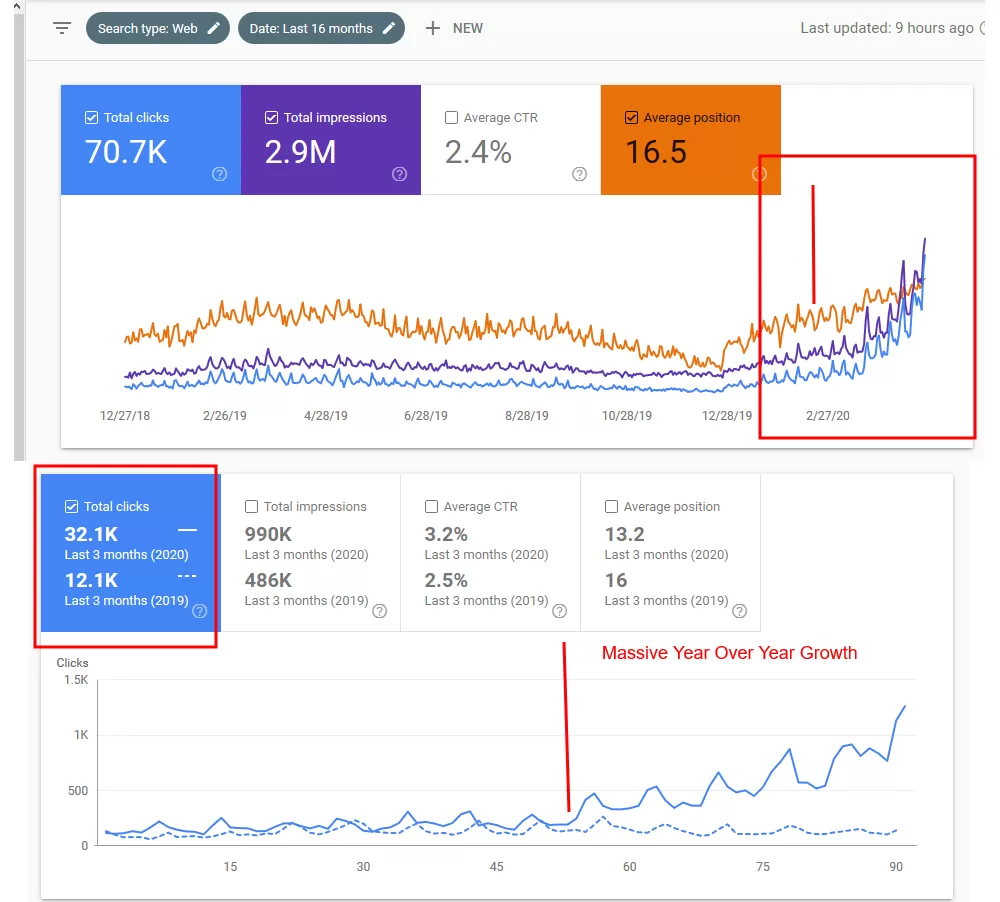Screen dimensions: 1000x902
Task: Open help icon on 990K impressions comparison card
Action: (x=379, y=611)
